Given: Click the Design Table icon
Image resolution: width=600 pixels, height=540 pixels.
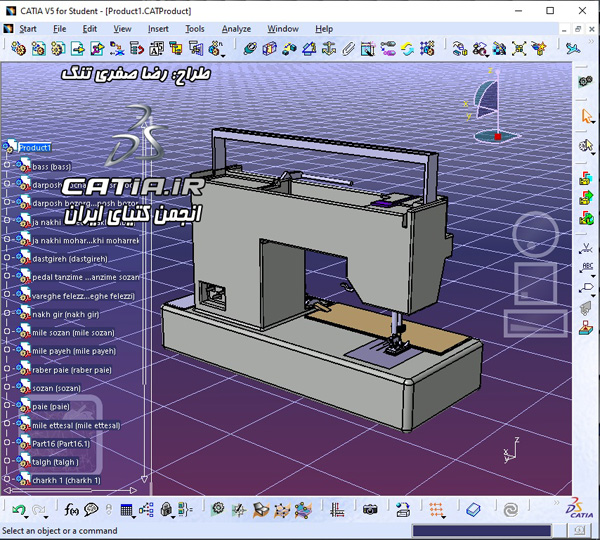Looking at the screenshot, I should [x=126, y=509].
